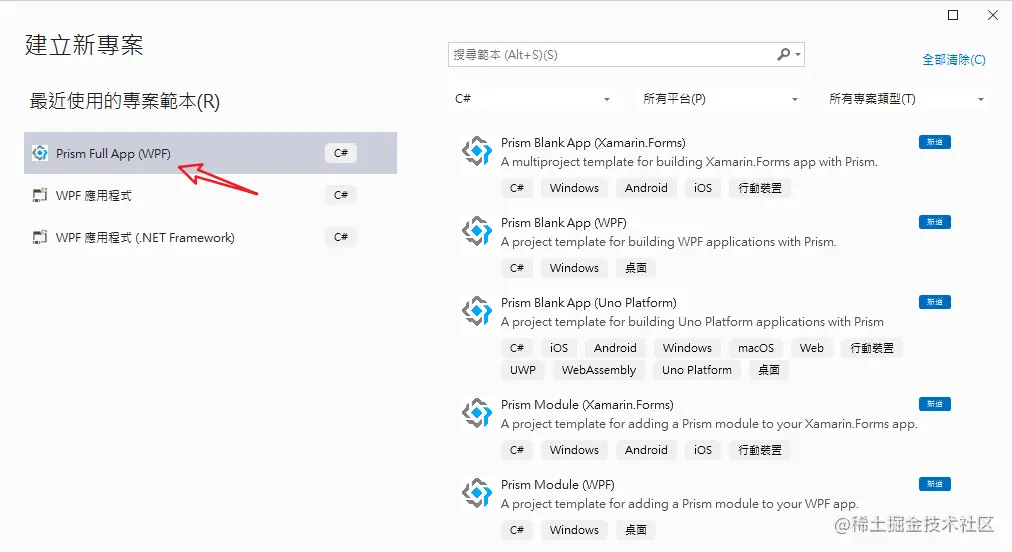The width and height of the screenshot is (1012, 552).
Task: Click the 全部清除(C) link
Action: pos(953,59)
